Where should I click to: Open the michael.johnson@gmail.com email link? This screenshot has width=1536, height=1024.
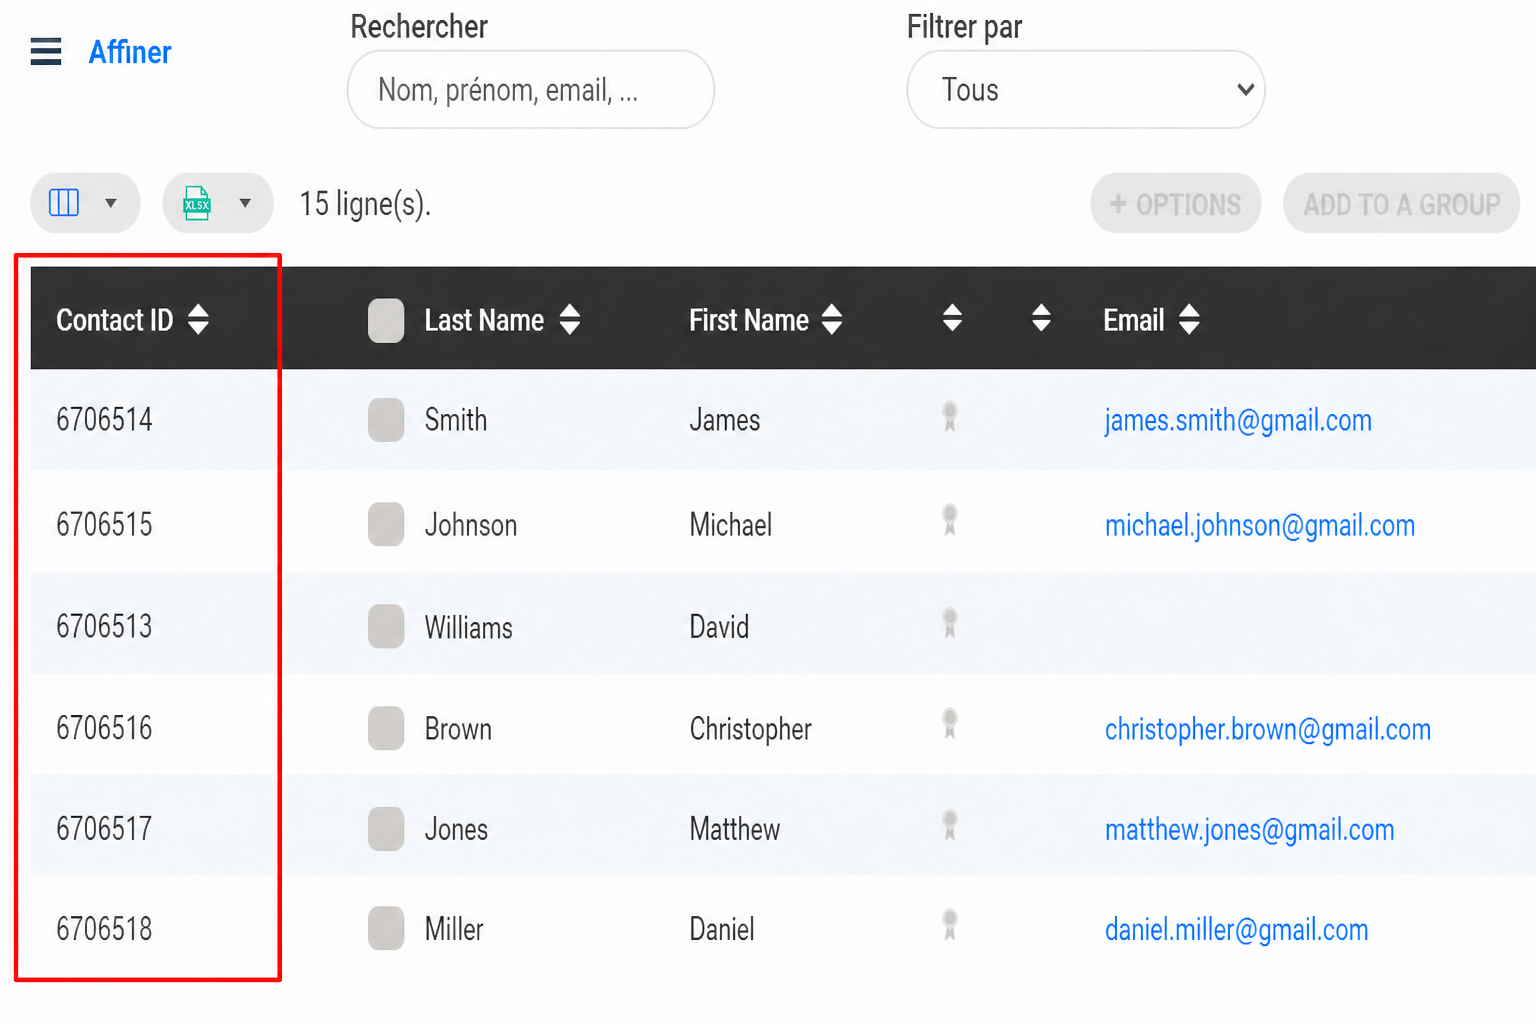click(x=1260, y=525)
